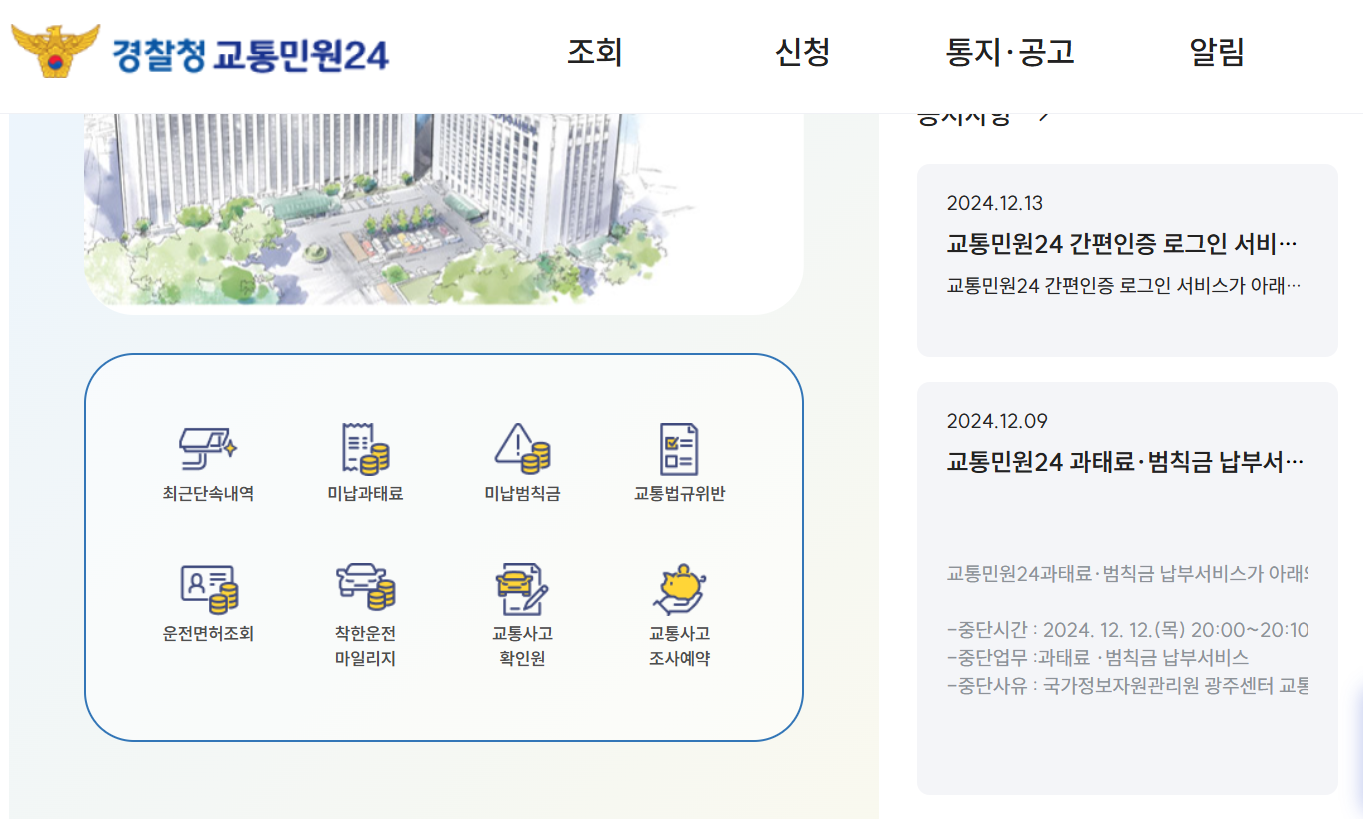1363x819 pixels.
Task: Click the 교통사고 확인원 label
Action: pyautogui.click(x=522, y=646)
